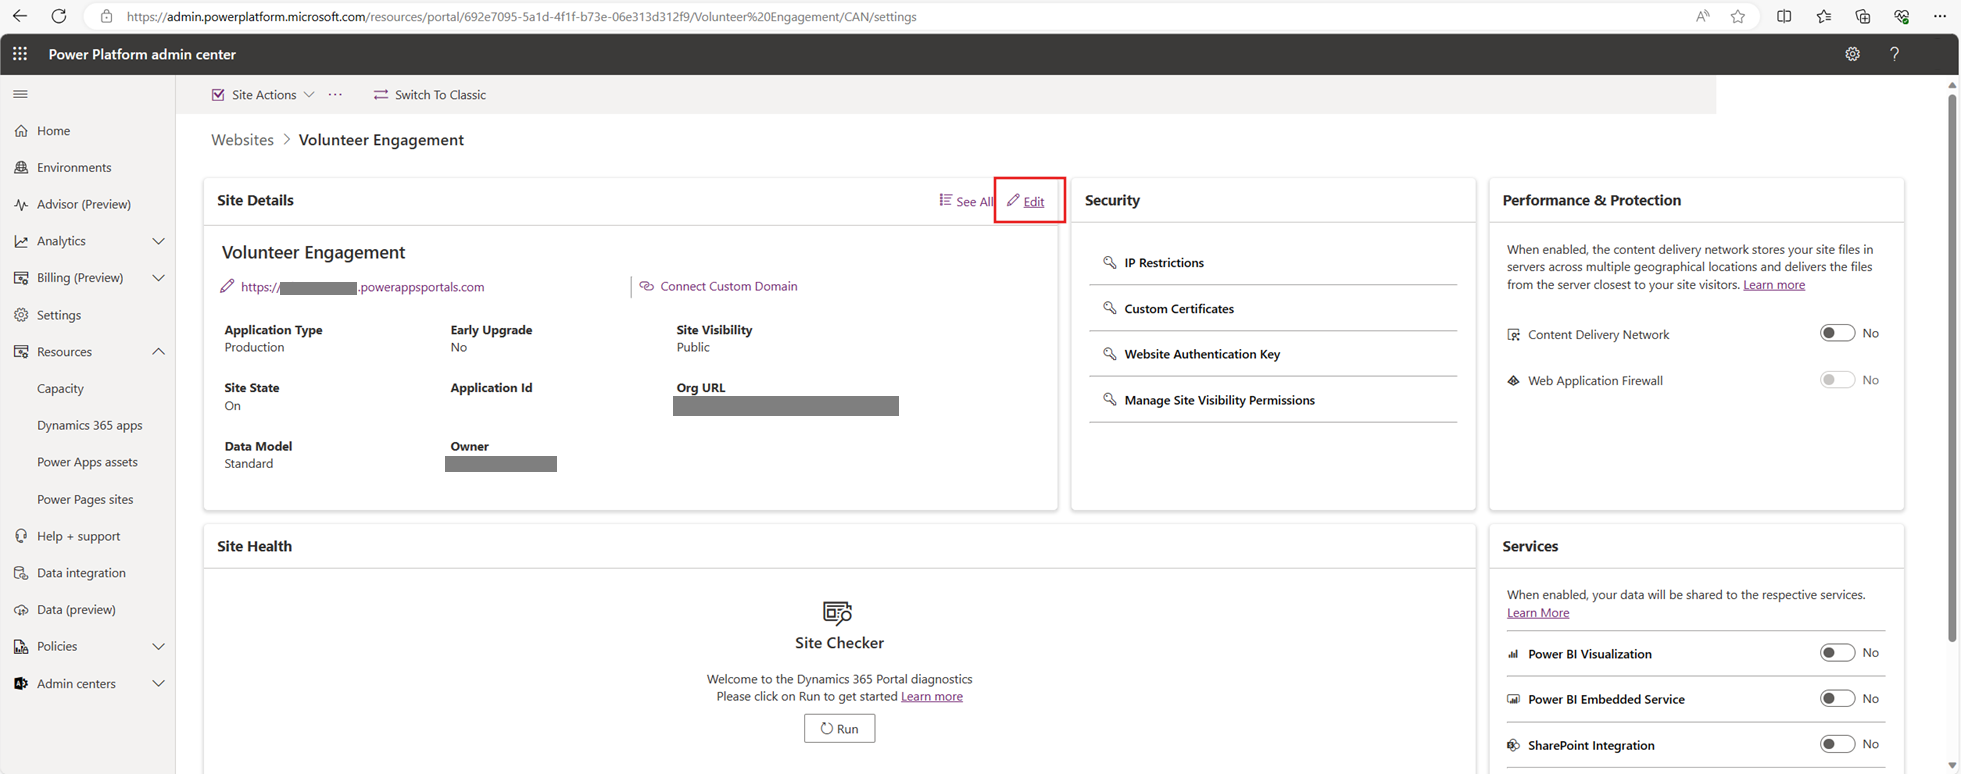Expand the Analytics navigation section

click(158, 241)
